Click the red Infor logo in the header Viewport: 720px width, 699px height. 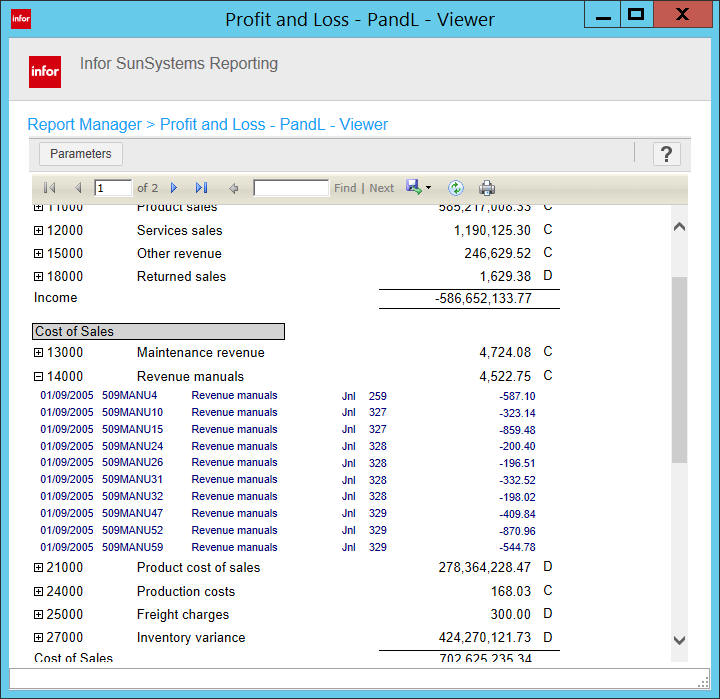[45, 72]
